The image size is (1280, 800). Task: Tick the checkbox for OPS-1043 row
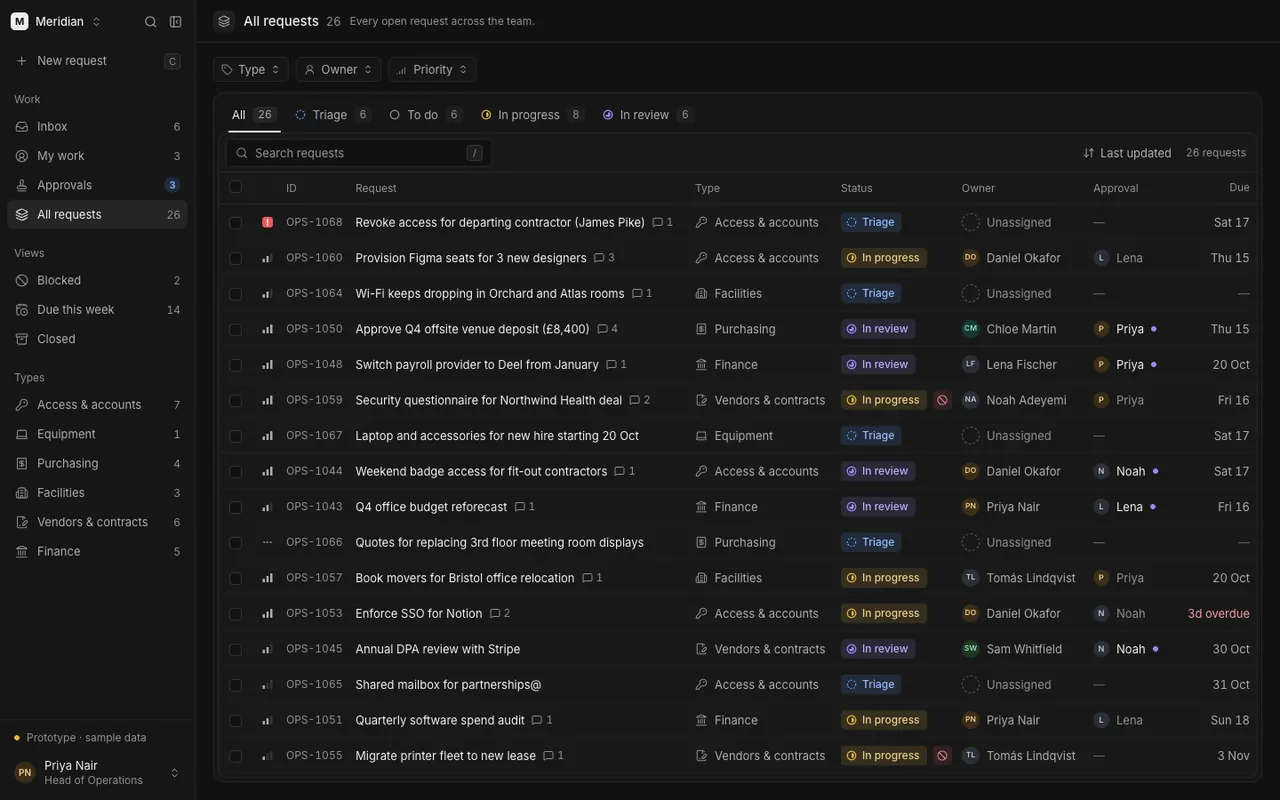[x=235, y=507]
